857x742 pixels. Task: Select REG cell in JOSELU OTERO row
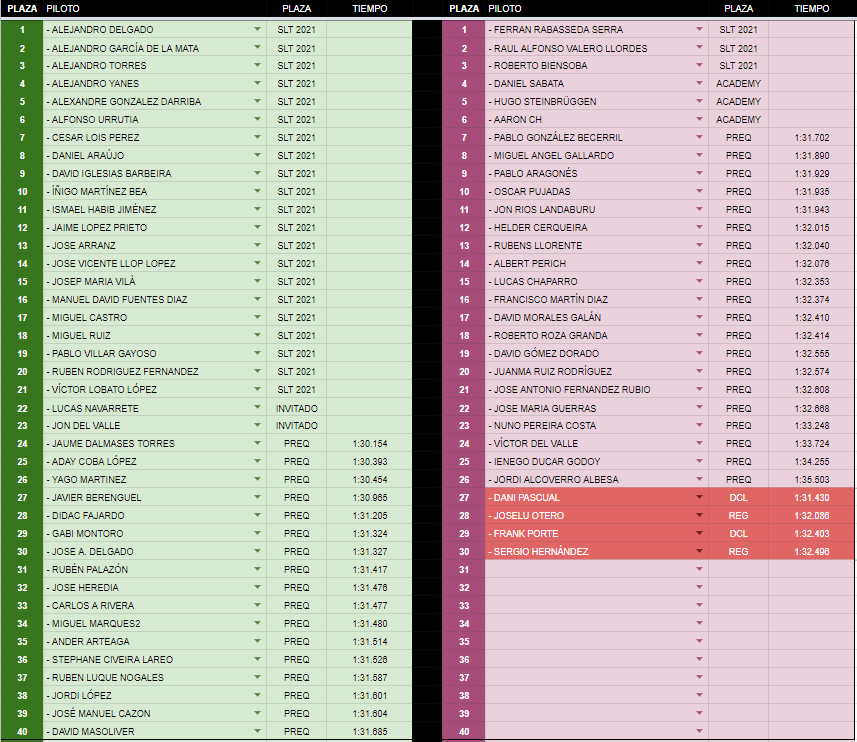click(x=738, y=516)
